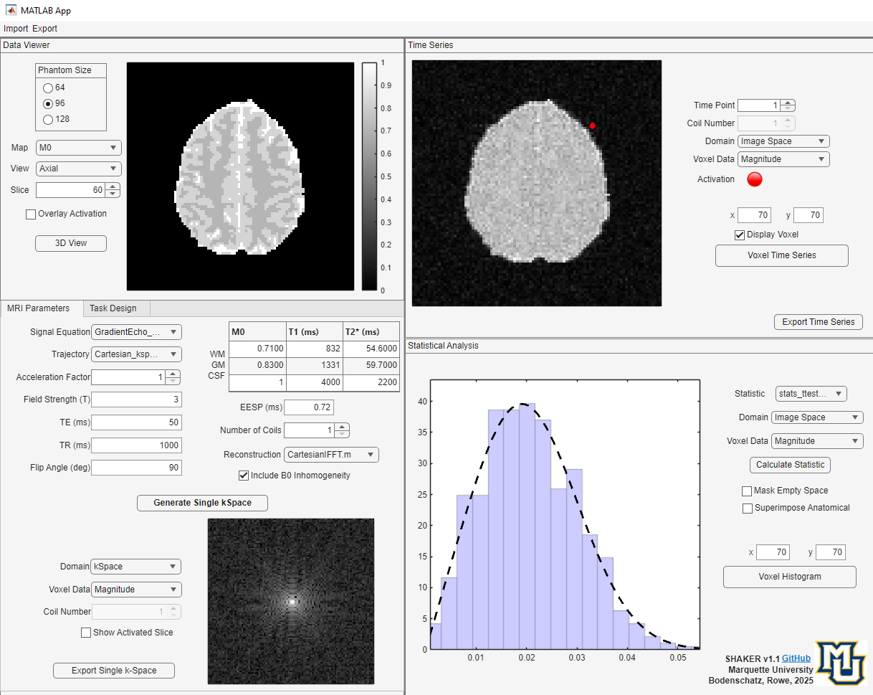The width and height of the screenshot is (873, 695).
Task: Open the View dropdown showing Axial
Action: pyautogui.click(x=79, y=168)
